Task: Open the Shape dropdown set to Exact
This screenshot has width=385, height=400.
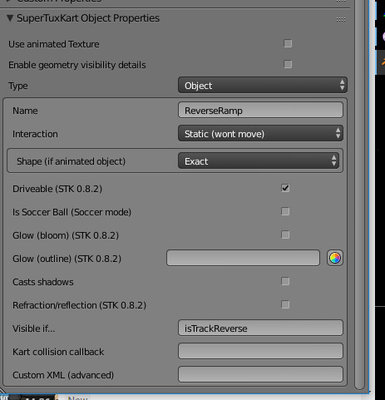Action: pyautogui.click(x=258, y=161)
